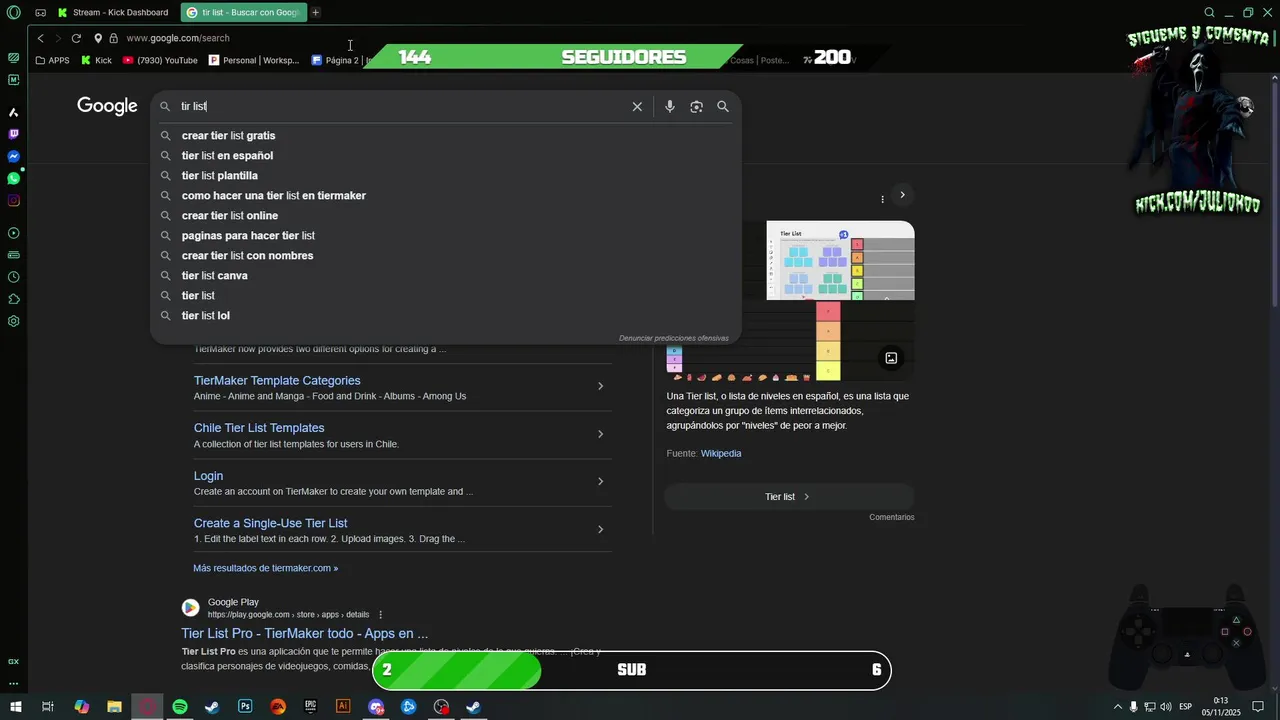
Task: Open Tier List Pro Google Play result
Action: pyautogui.click(x=304, y=633)
